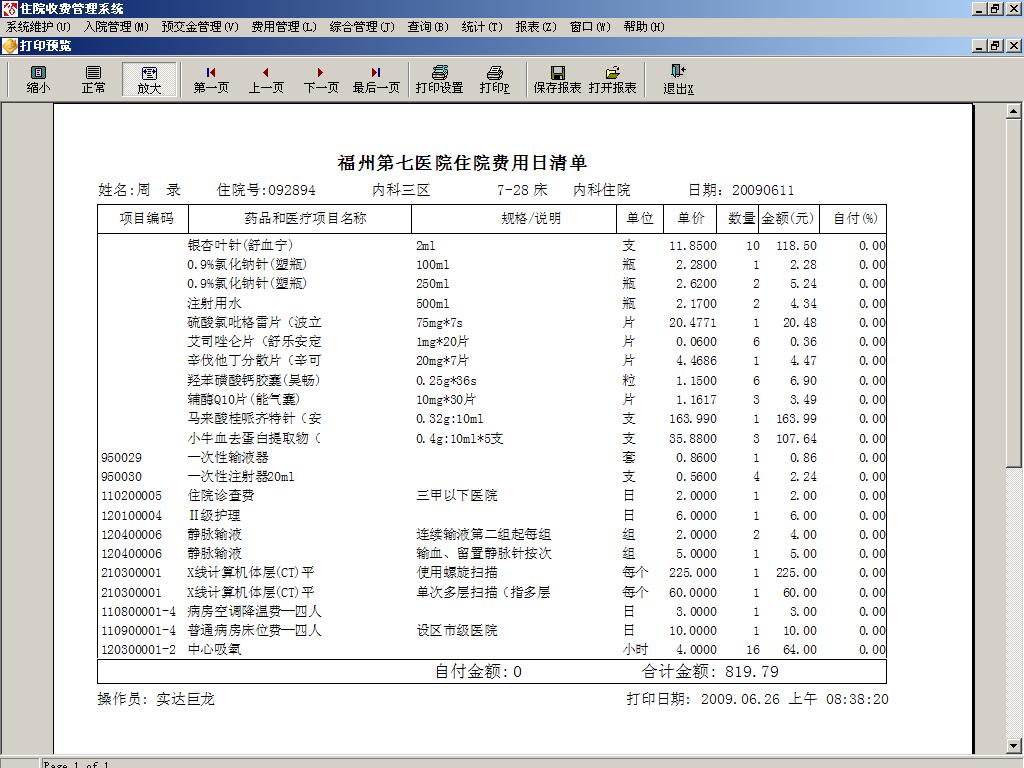Open the 预交金管理(V) menu
The width and height of the screenshot is (1024, 768).
point(200,27)
